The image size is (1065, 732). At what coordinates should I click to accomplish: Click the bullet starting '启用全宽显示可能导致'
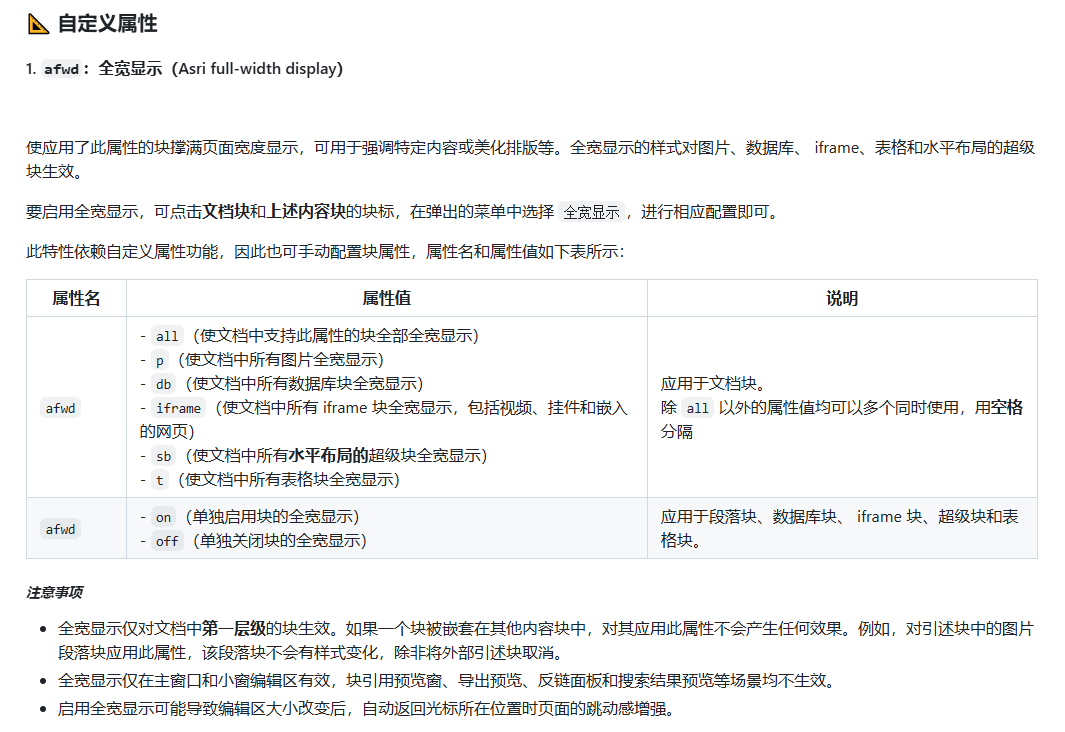(367, 709)
